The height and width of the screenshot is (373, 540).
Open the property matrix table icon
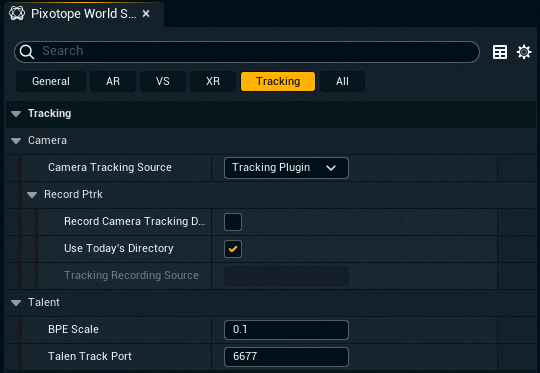tap(500, 52)
